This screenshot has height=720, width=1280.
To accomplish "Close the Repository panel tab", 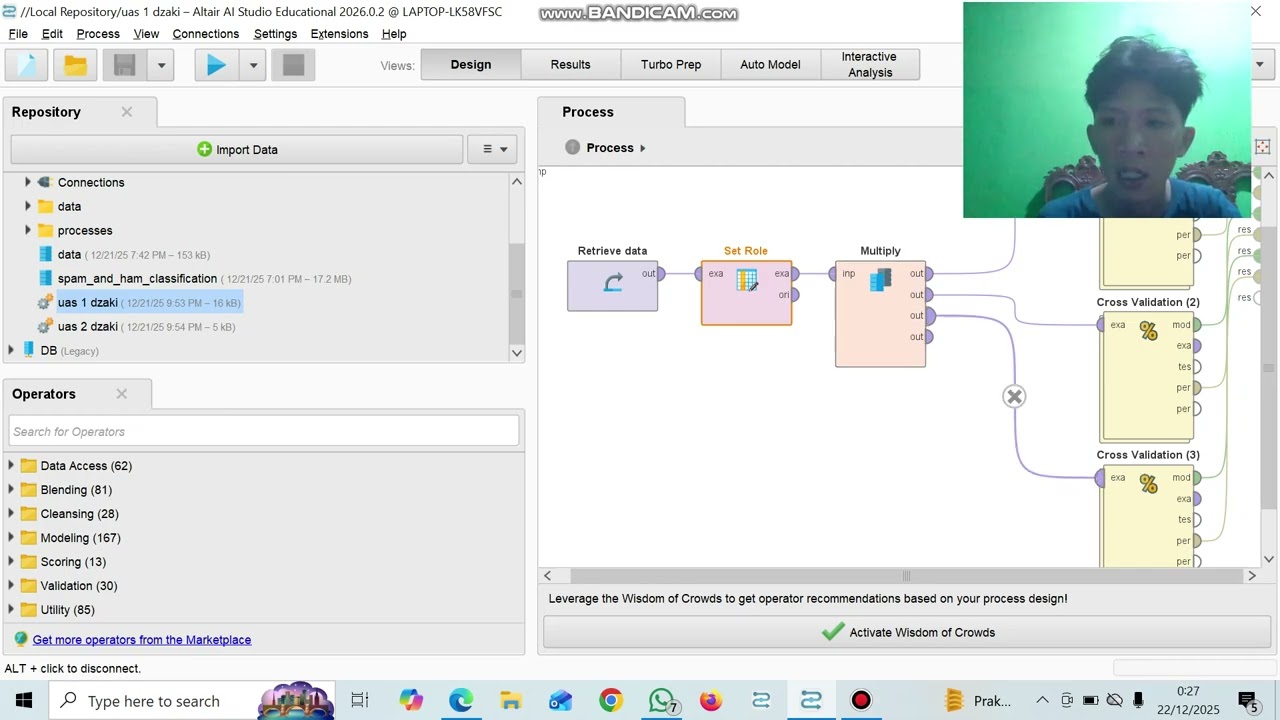I will tap(127, 112).
